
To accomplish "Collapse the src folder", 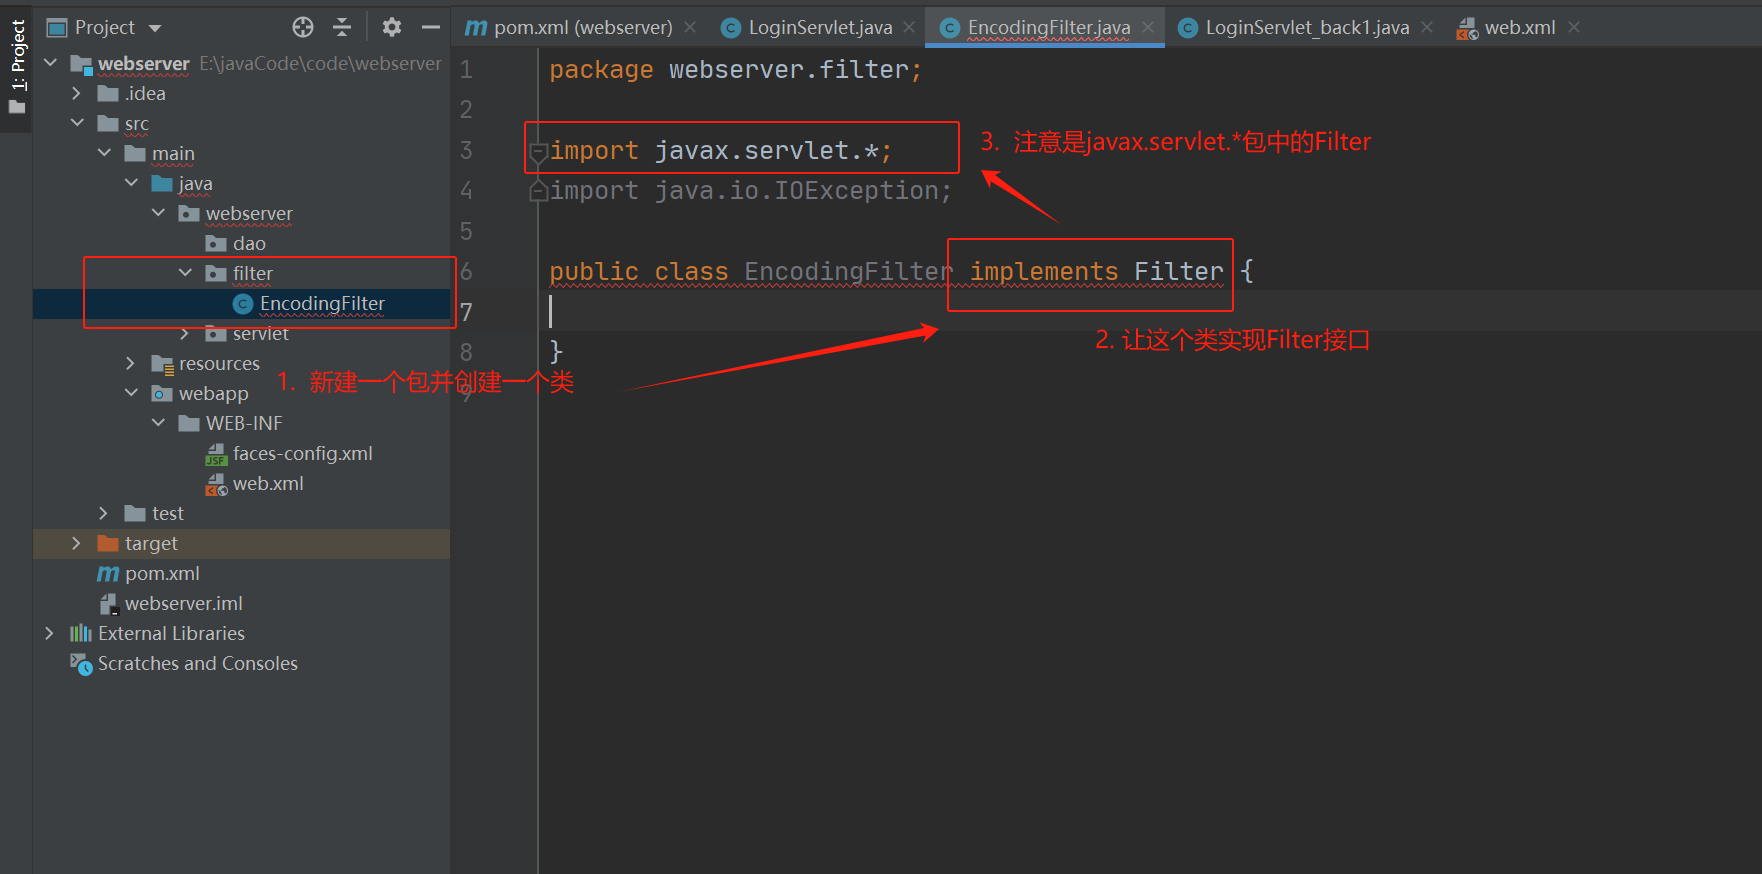I will click(77, 123).
